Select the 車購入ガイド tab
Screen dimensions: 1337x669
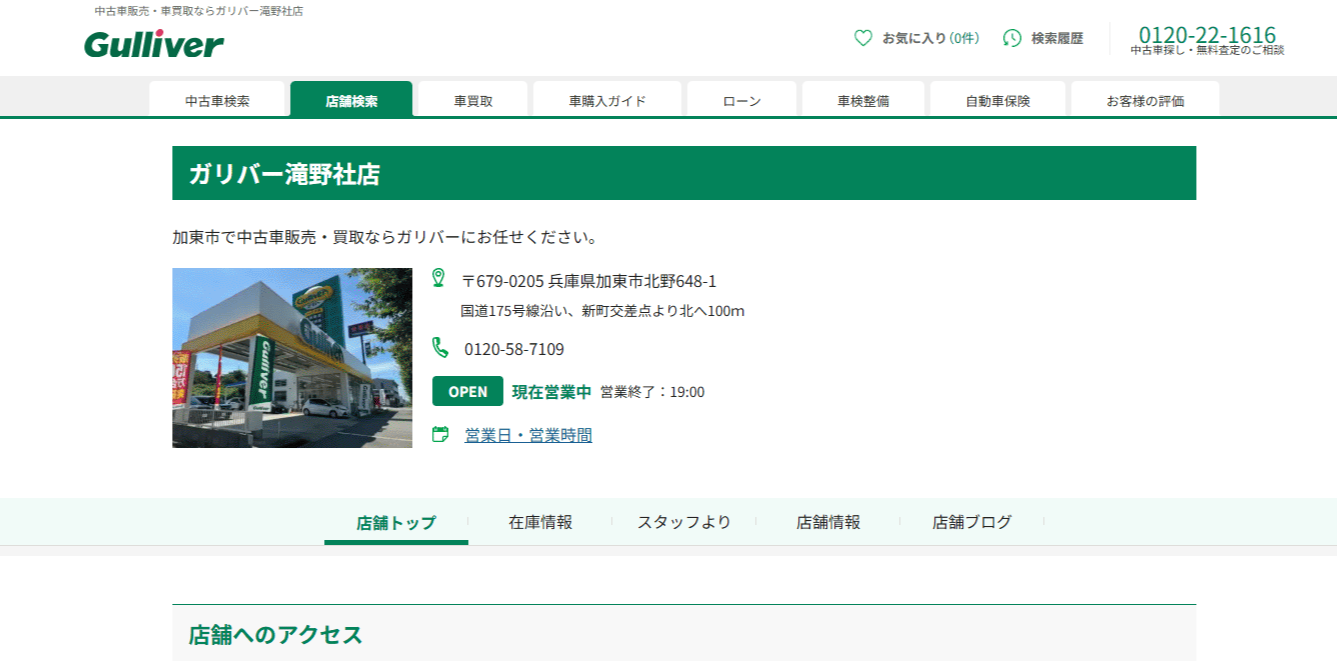tap(607, 100)
